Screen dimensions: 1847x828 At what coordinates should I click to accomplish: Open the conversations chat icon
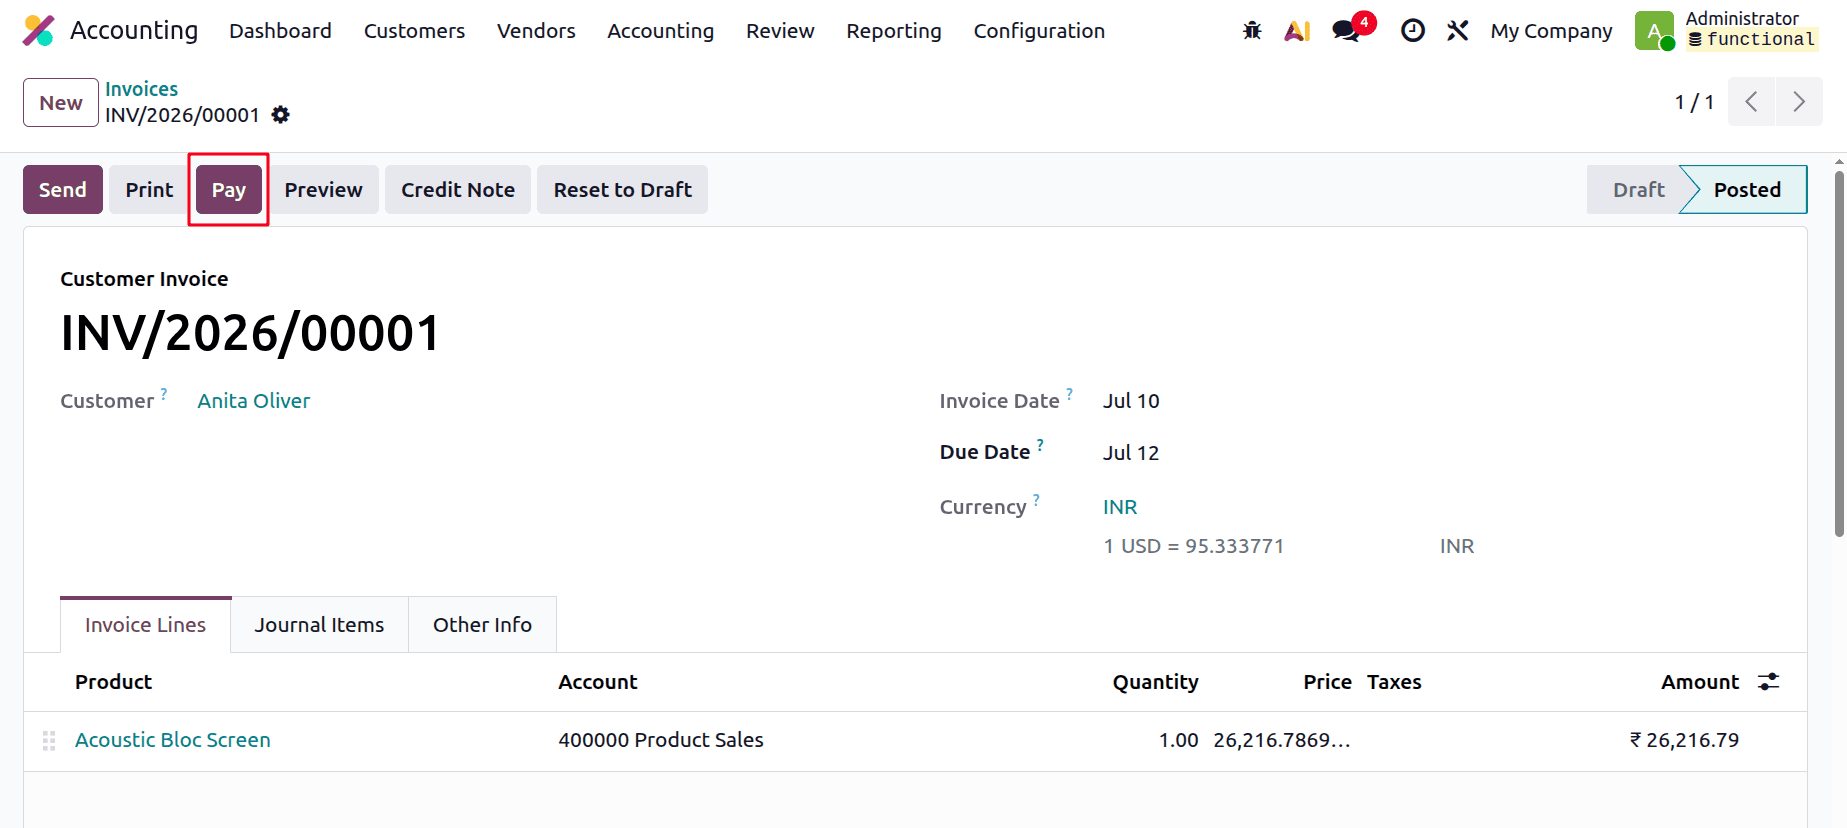(1347, 31)
